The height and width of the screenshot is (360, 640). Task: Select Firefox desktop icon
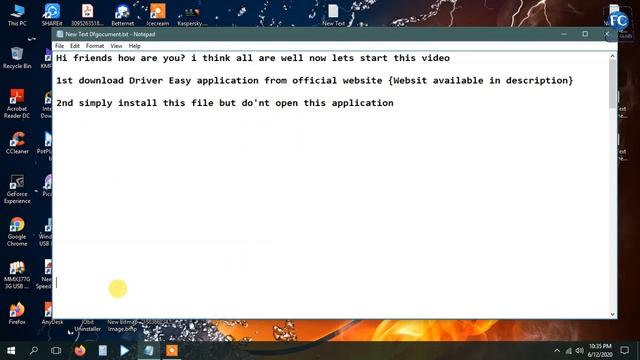point(17,313)
